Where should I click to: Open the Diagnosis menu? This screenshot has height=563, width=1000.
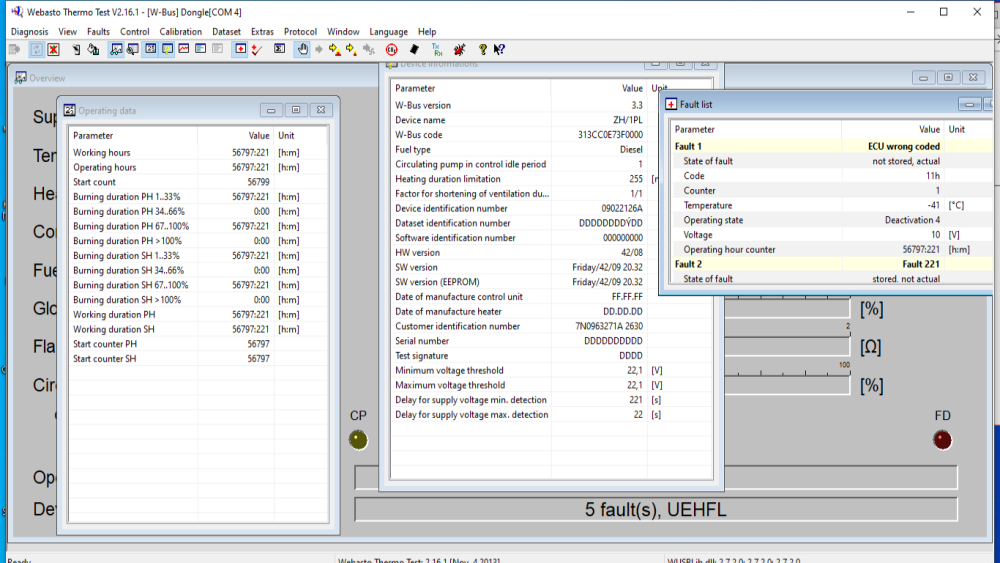point(29,31)
